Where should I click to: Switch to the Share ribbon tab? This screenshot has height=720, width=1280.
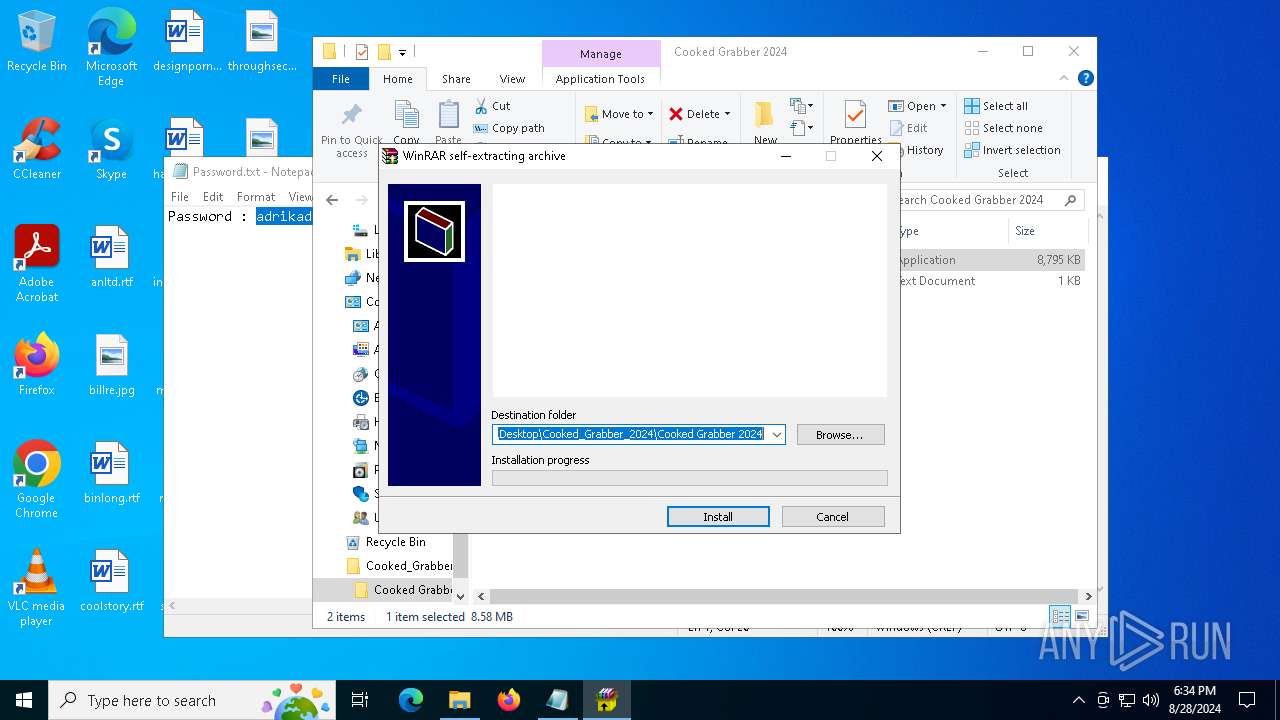tap(456, 79)
